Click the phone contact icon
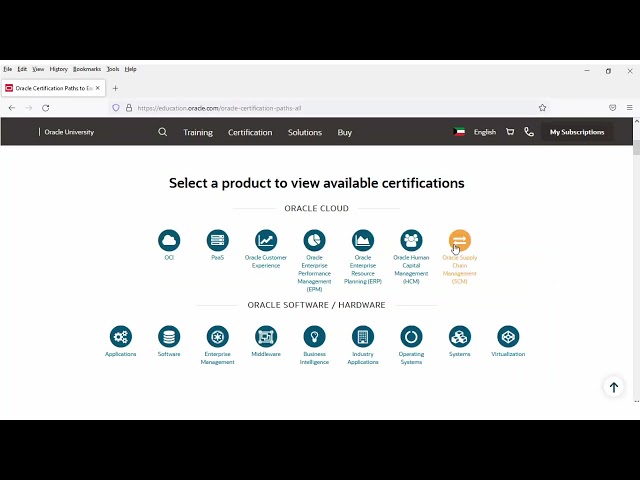640x480 pixels. pos(529,132)
